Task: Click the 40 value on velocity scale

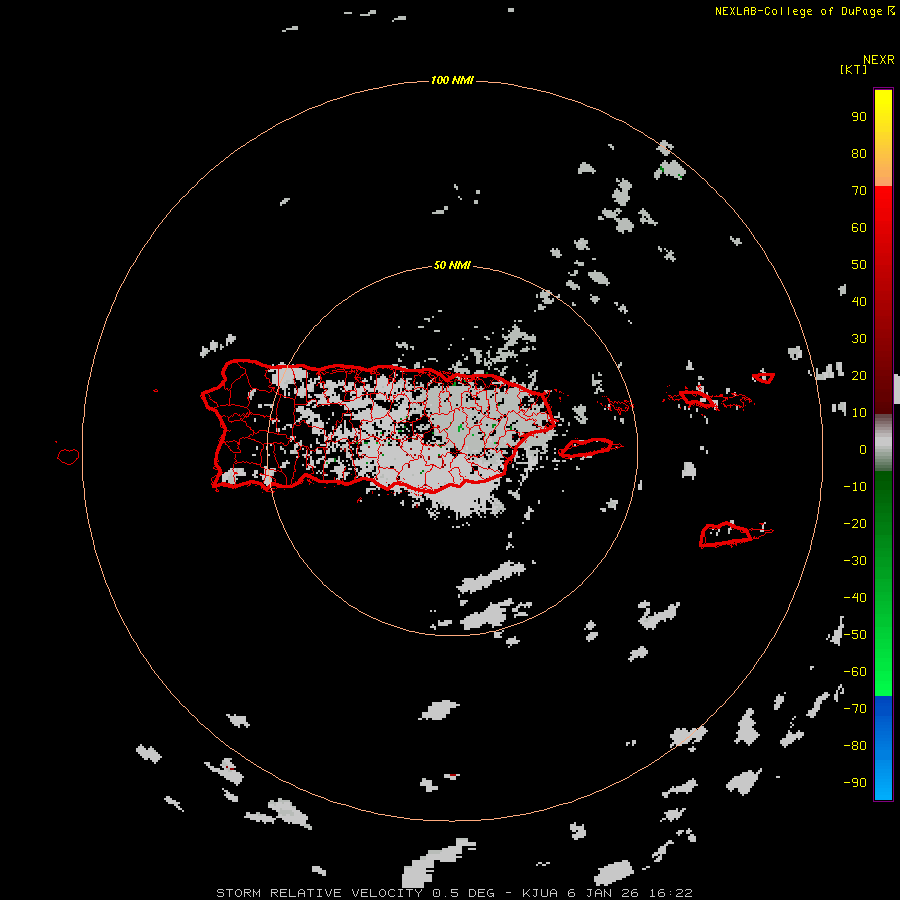Action: point(859,301)
